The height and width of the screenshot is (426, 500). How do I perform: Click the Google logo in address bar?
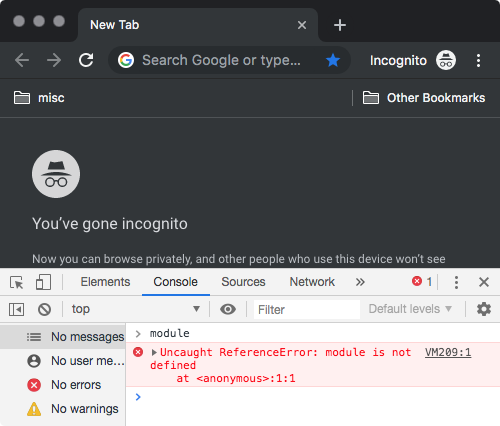(x=126, y=60)
